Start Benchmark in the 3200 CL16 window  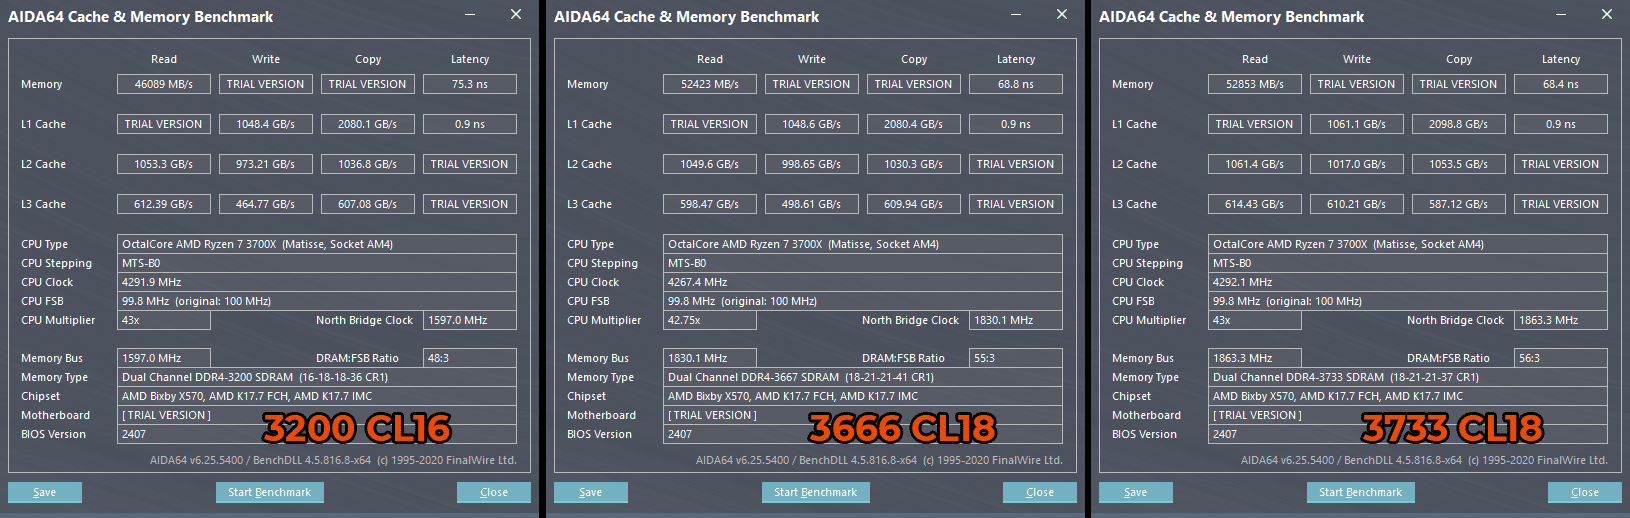tap(270, 492)
